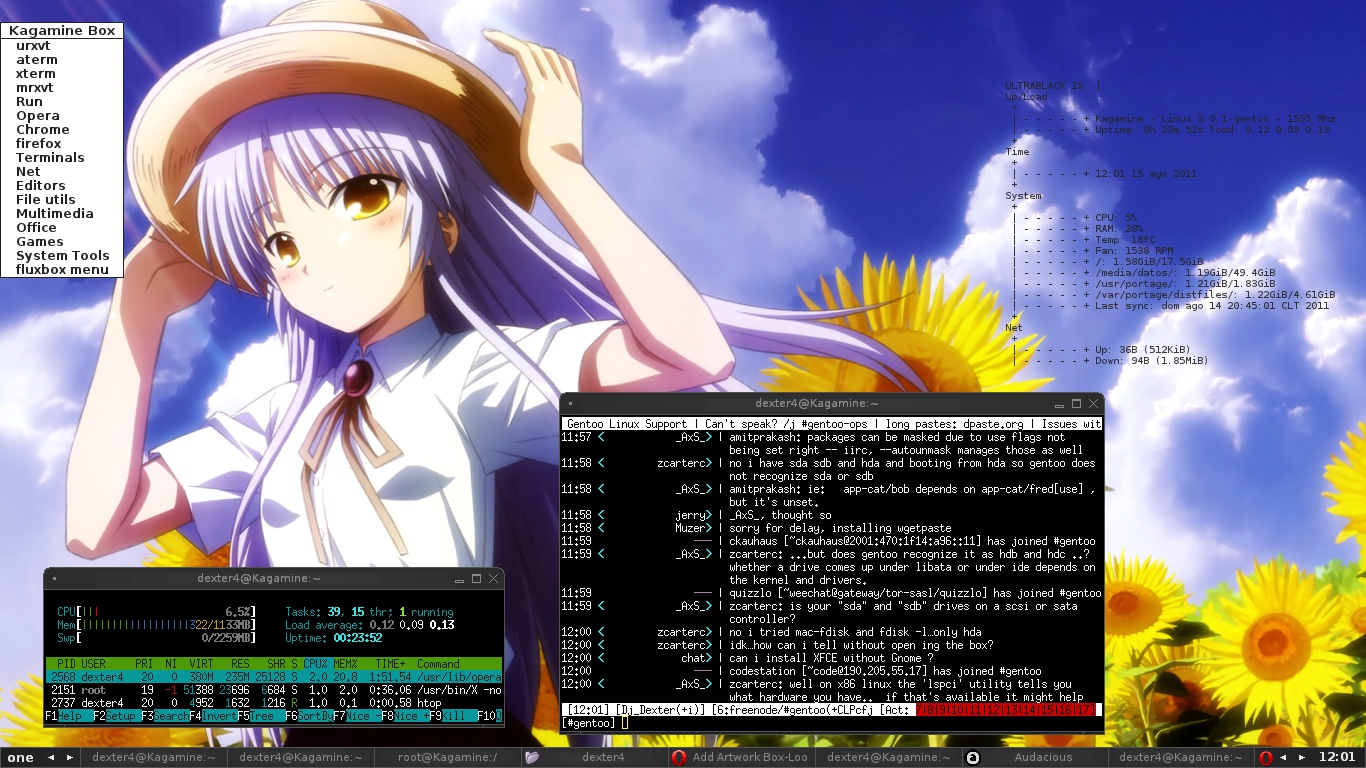Click F8 Nice plus in htop

click(x=405, y=717)
